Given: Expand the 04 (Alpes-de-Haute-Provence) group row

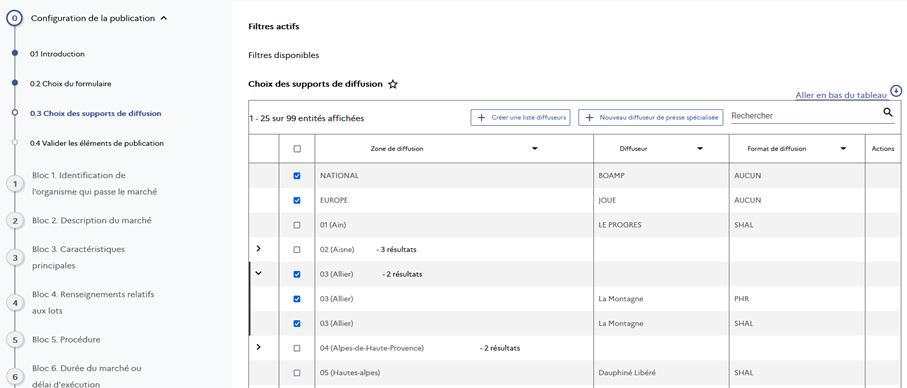Looking at the screenshot, I should tap(259, 347).
